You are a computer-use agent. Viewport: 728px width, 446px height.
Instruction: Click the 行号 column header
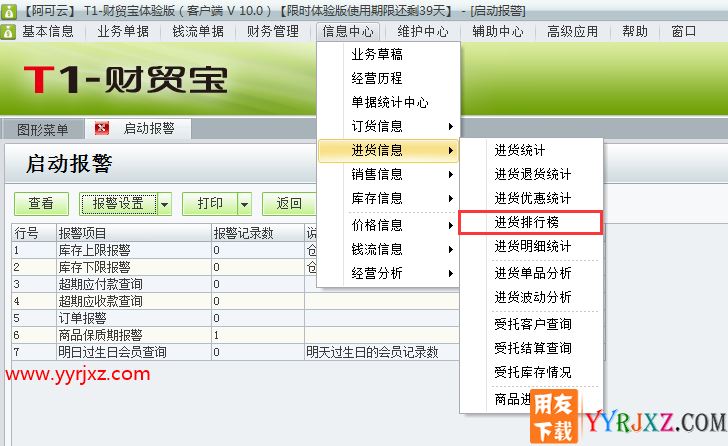click(x=33, y=233)
